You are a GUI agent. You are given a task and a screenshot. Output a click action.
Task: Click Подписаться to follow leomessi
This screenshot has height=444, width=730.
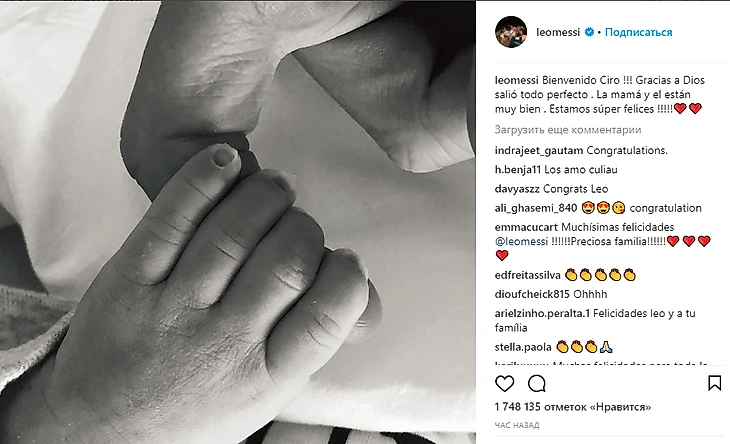tap(638, 32)
